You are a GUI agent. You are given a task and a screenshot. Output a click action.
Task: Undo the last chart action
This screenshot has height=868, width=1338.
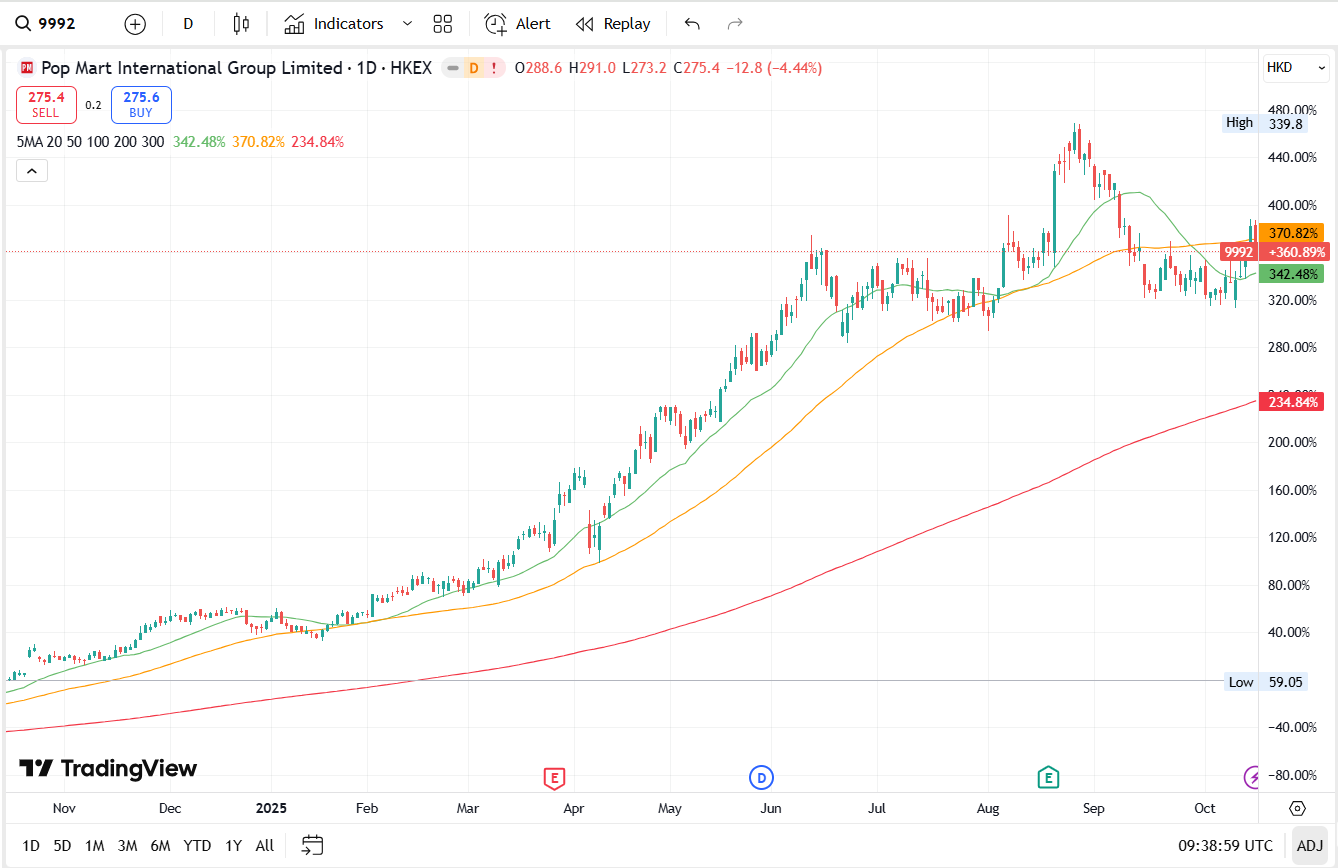(692, 24)
